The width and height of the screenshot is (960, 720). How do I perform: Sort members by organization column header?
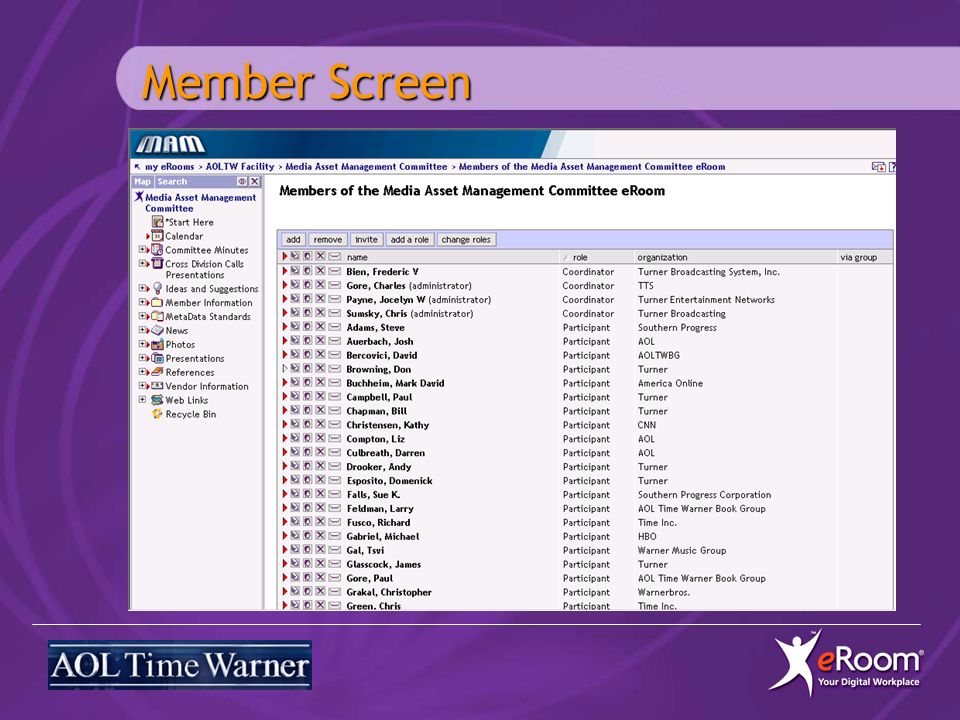coord(662,257)
